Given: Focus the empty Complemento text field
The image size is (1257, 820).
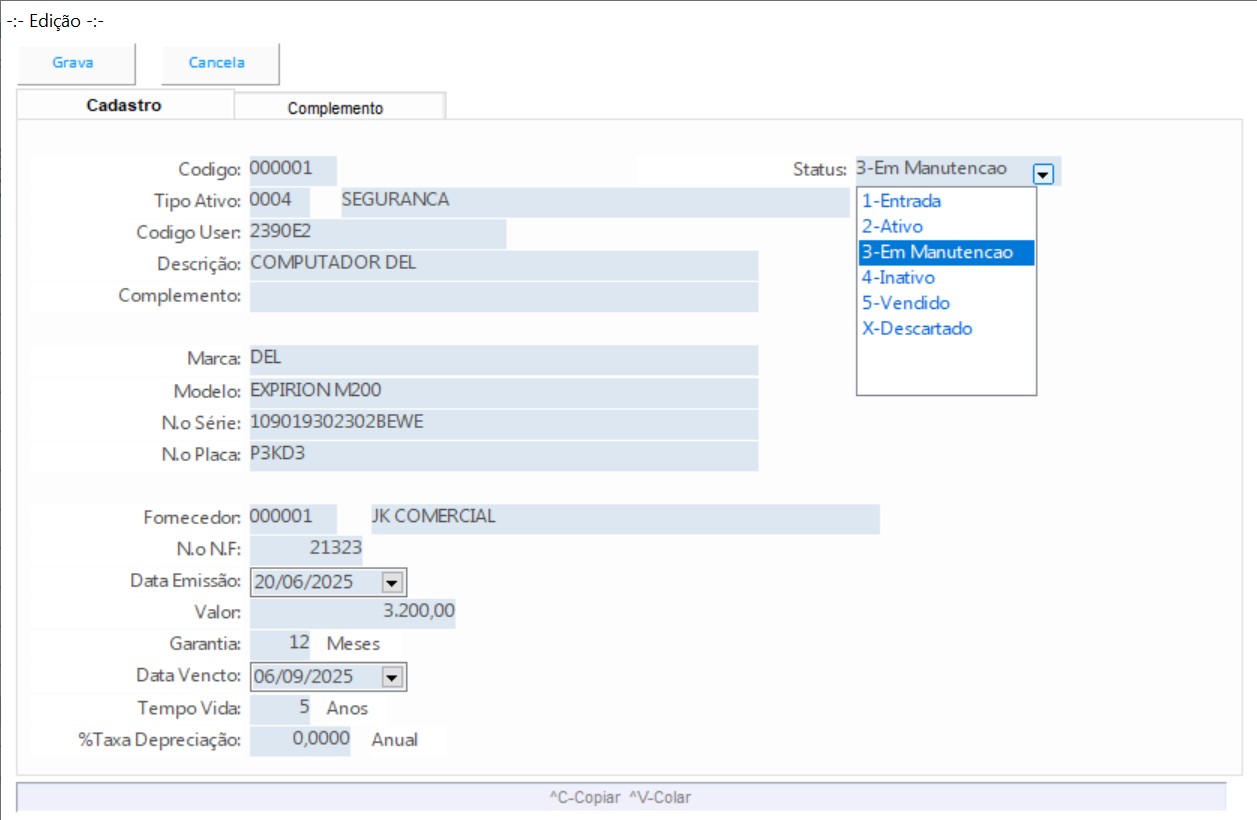Looking at the screenshot, I should (x=503, y=297).
